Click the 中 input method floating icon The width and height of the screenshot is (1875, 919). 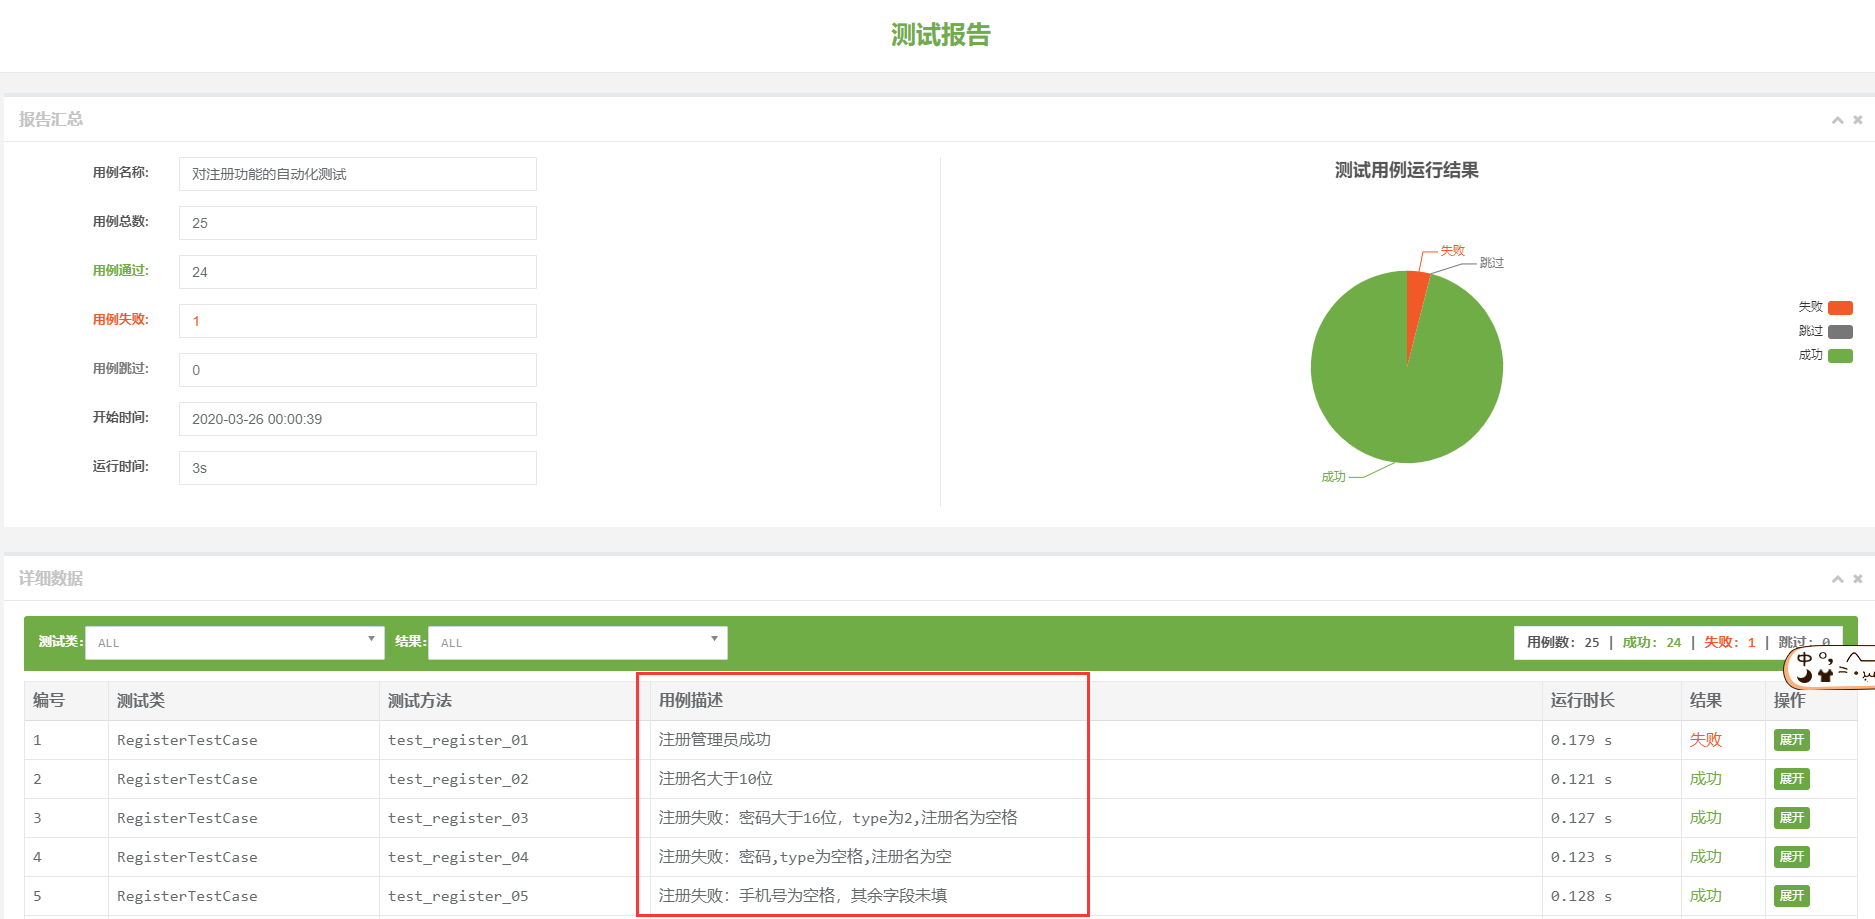[x=1805, y=660]
